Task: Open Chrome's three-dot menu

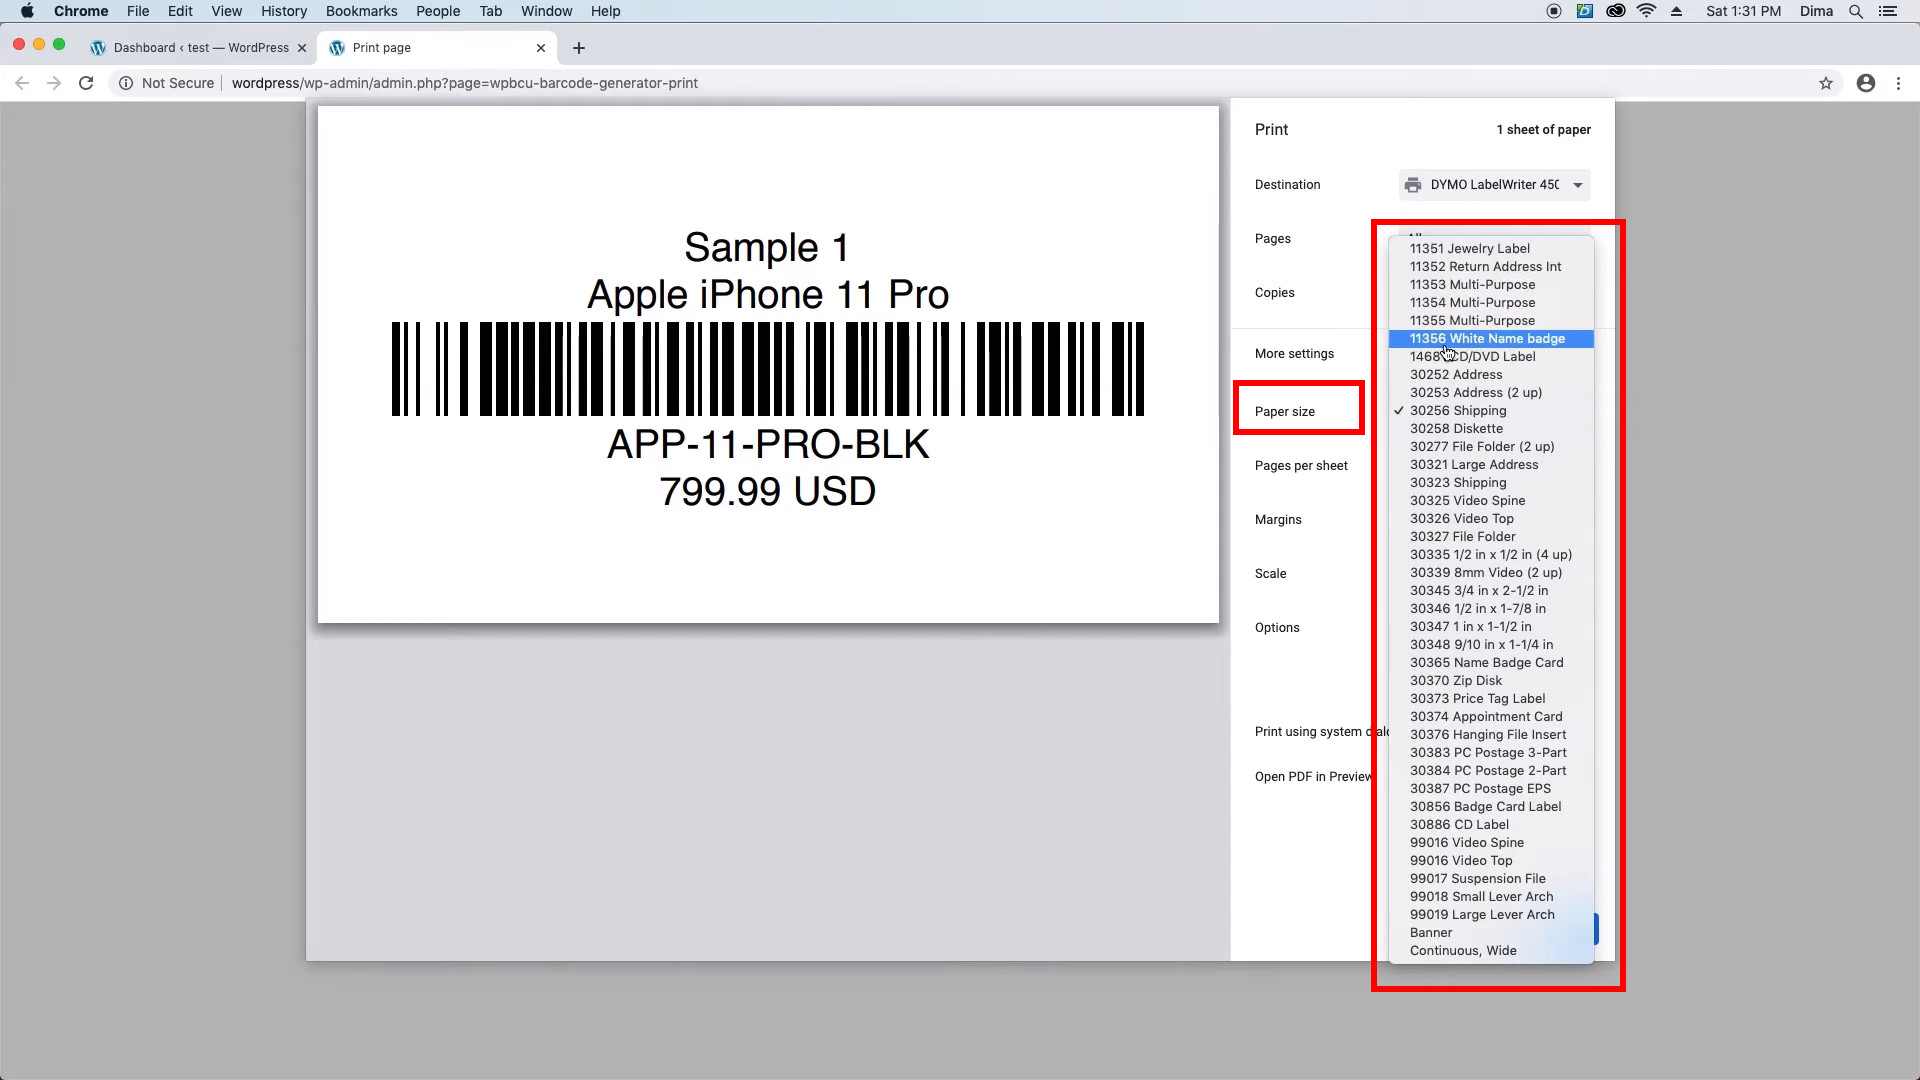Action: tap(1898, 83)
